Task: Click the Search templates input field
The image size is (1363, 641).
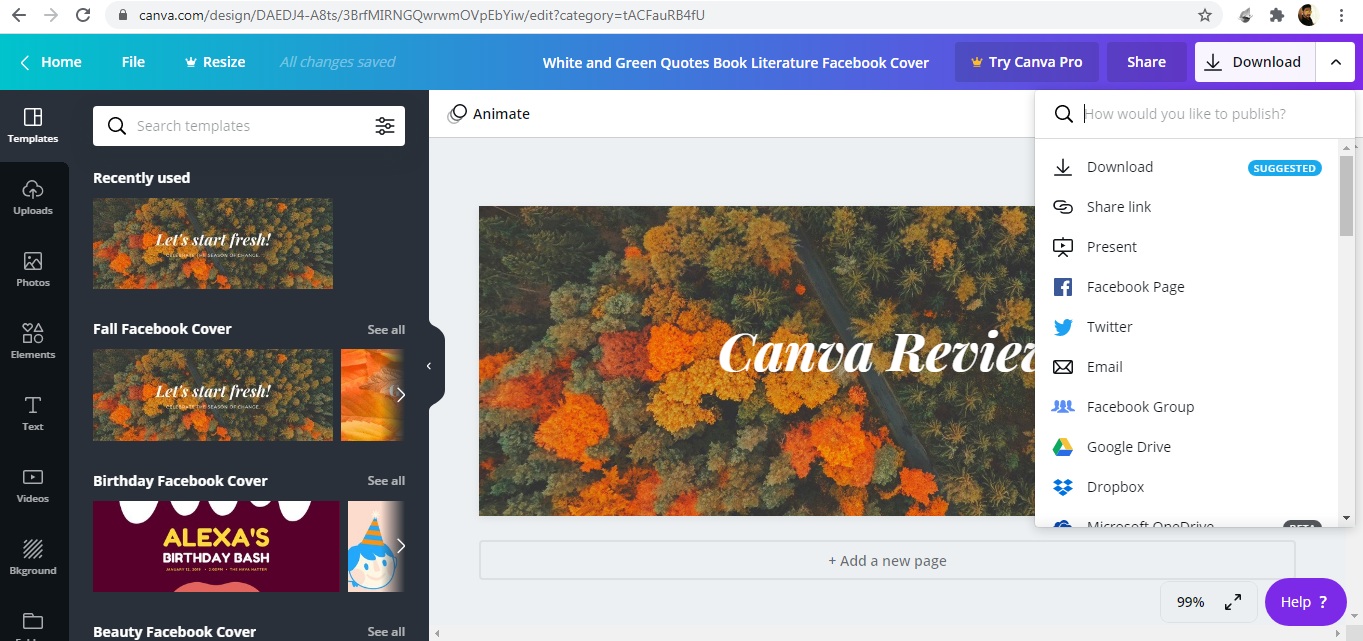Action: 249,126
